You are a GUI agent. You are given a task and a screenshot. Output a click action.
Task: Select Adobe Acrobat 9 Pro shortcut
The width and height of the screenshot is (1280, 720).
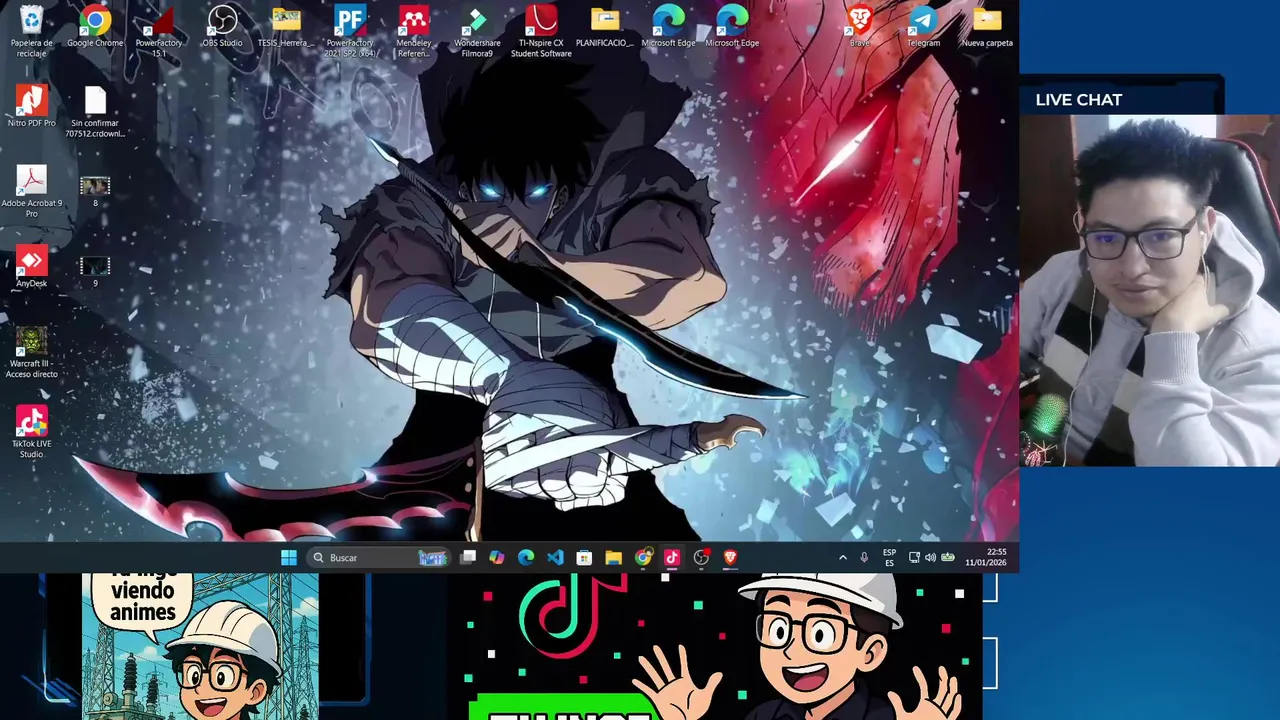(x=31, y=192)
